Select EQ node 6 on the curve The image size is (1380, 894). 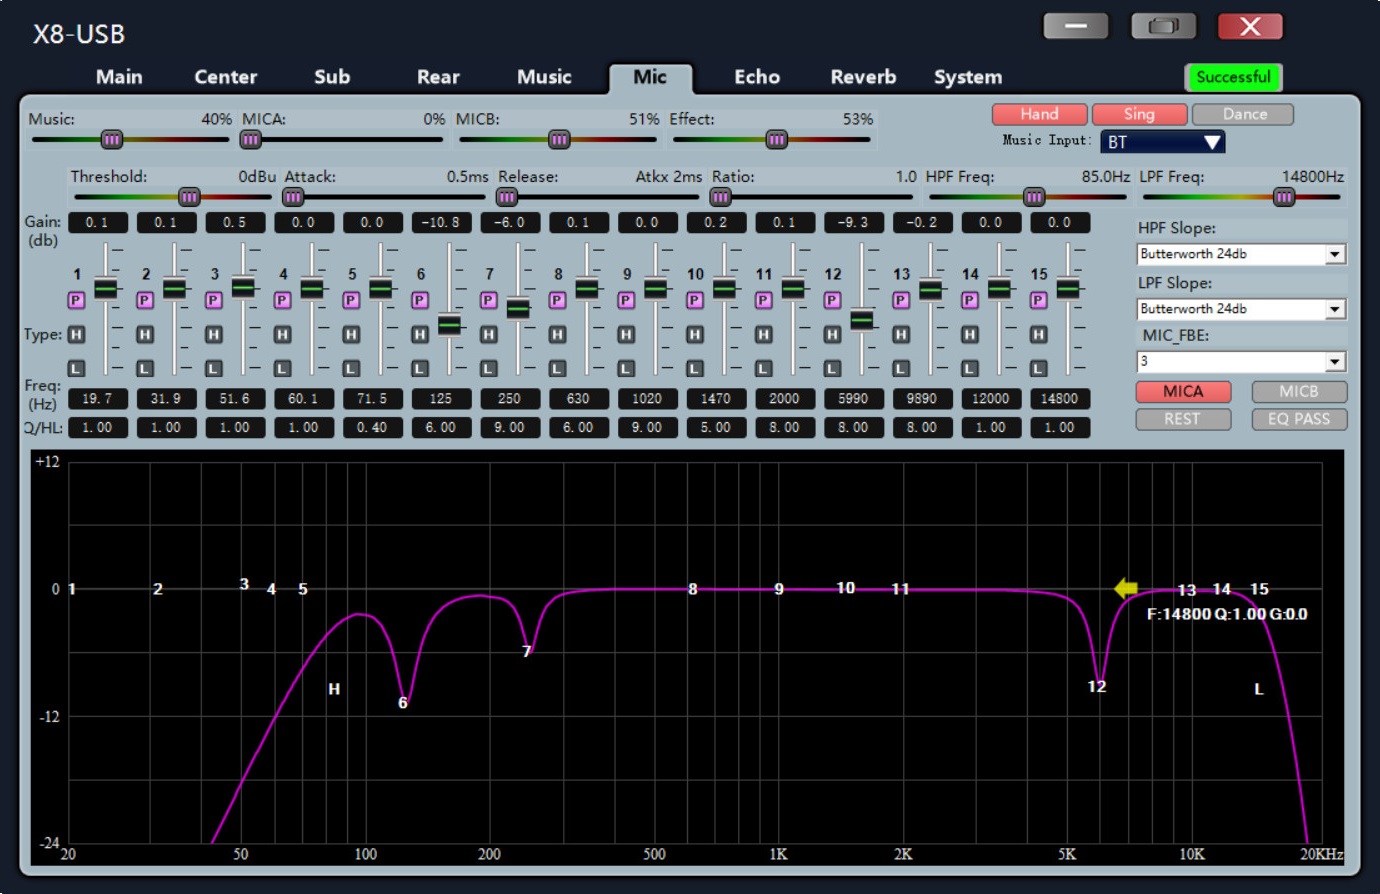point(403,702)
